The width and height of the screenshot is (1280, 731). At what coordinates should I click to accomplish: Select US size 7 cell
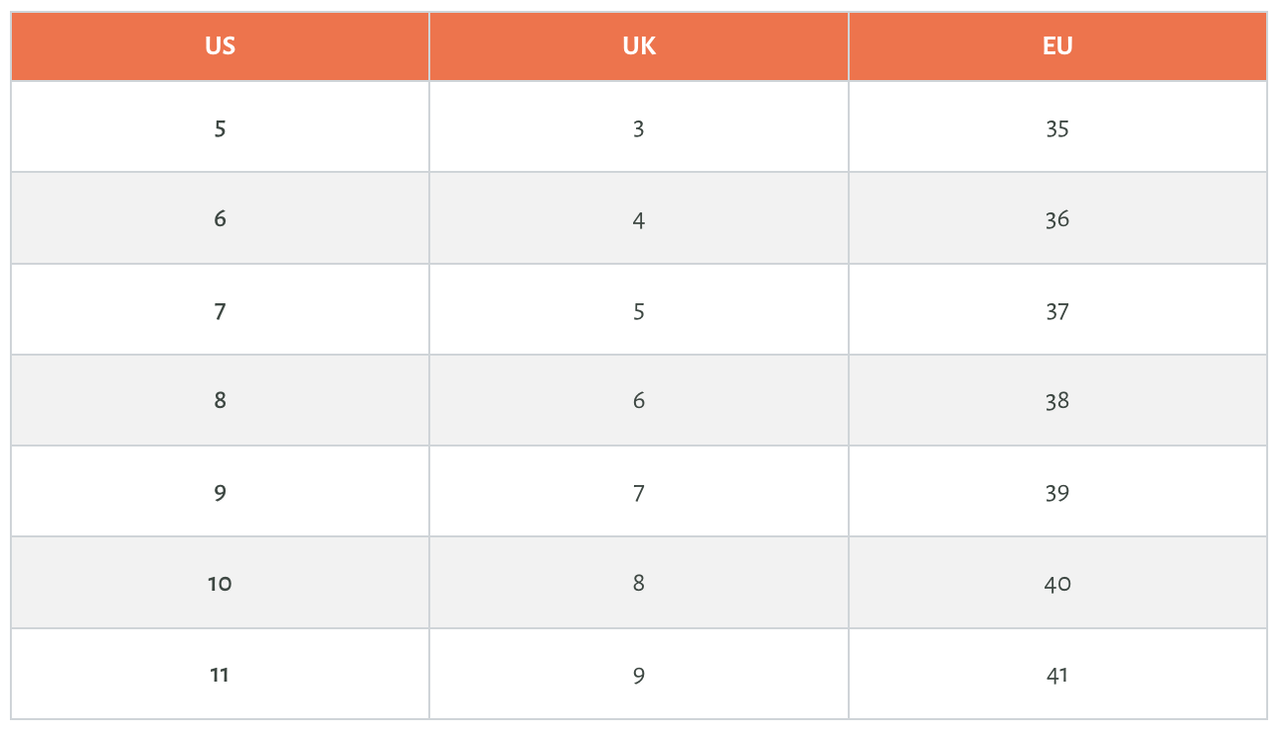coord(220,310)
